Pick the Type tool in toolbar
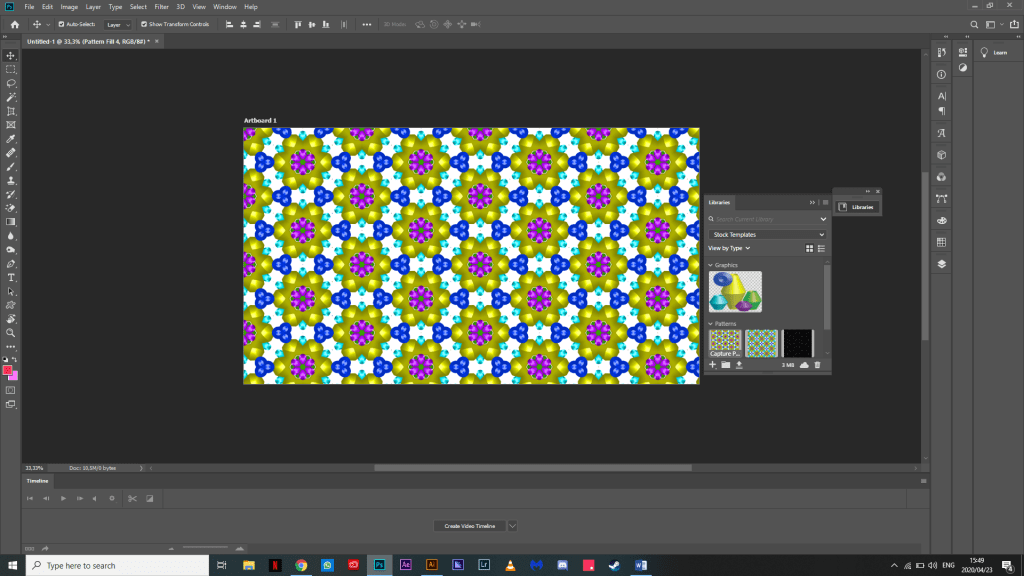Viewport: 1024px width, 576px height. [x=11, y=277]
